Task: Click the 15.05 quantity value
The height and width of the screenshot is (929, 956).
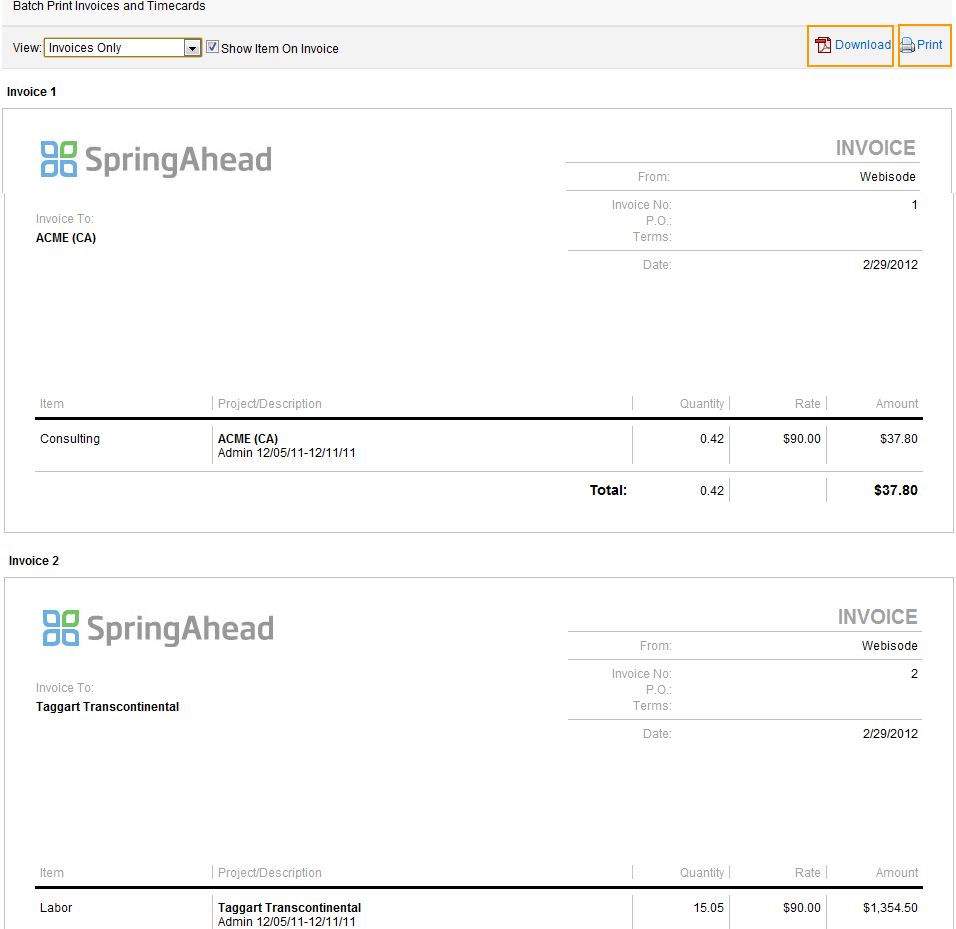Action: click(x=708, y=908)
